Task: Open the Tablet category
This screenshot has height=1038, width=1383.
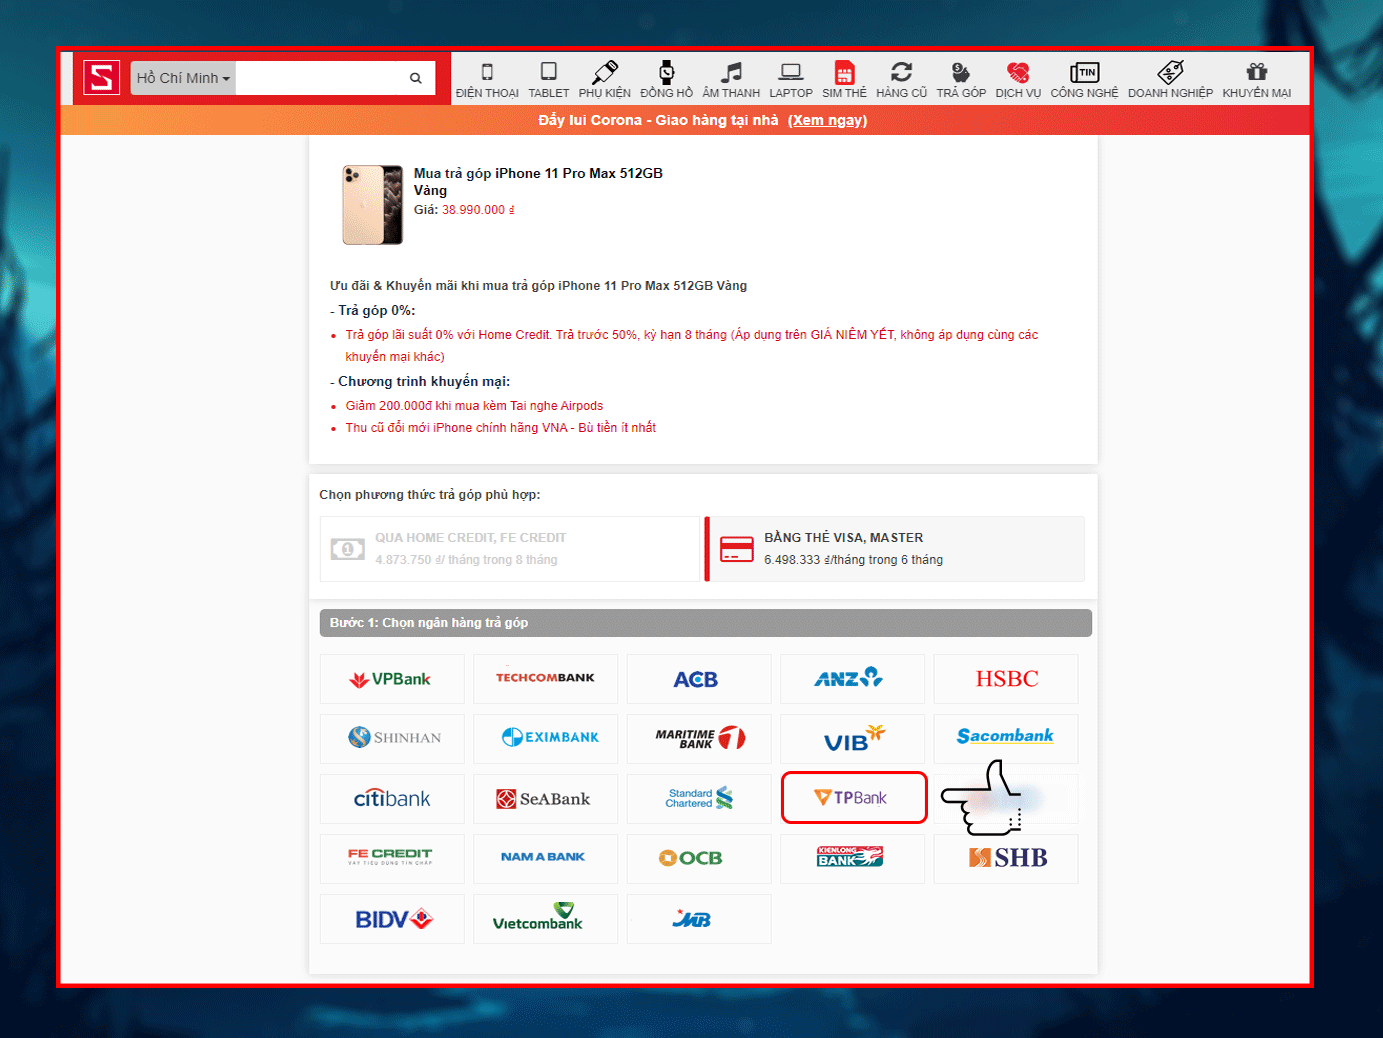Action: 549,80
